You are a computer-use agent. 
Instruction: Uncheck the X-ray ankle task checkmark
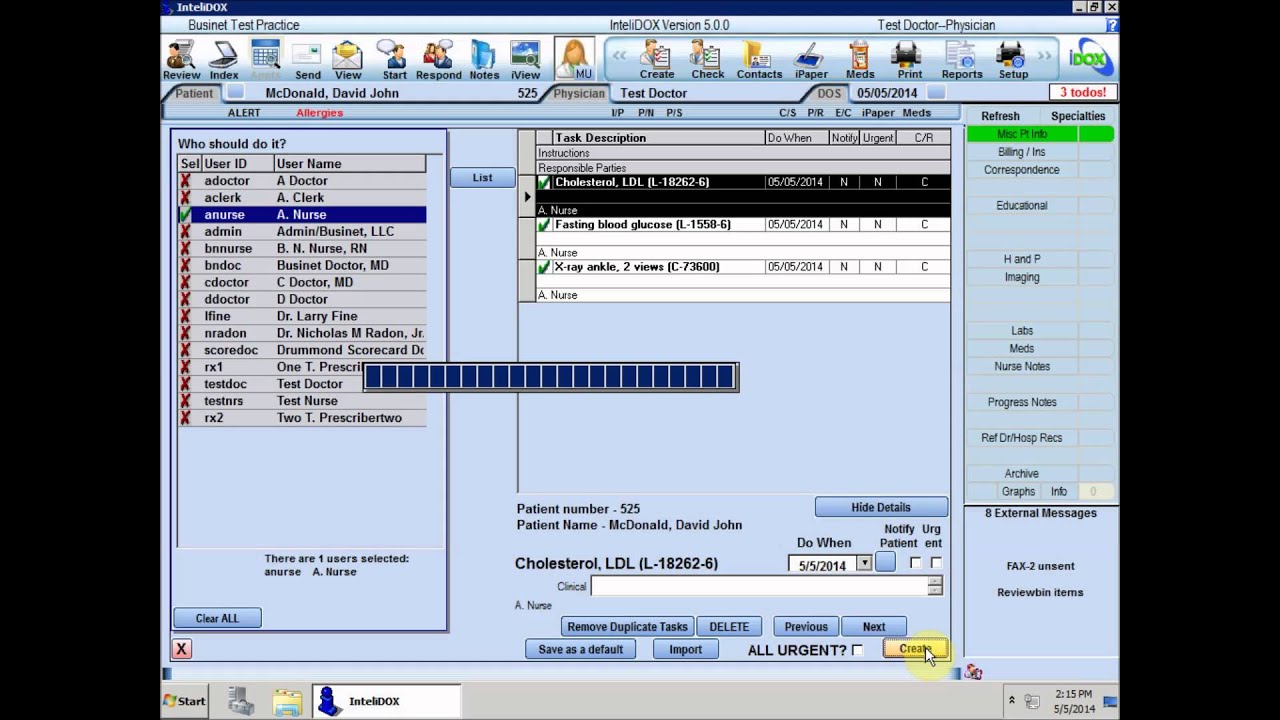(x=544, y=267)
